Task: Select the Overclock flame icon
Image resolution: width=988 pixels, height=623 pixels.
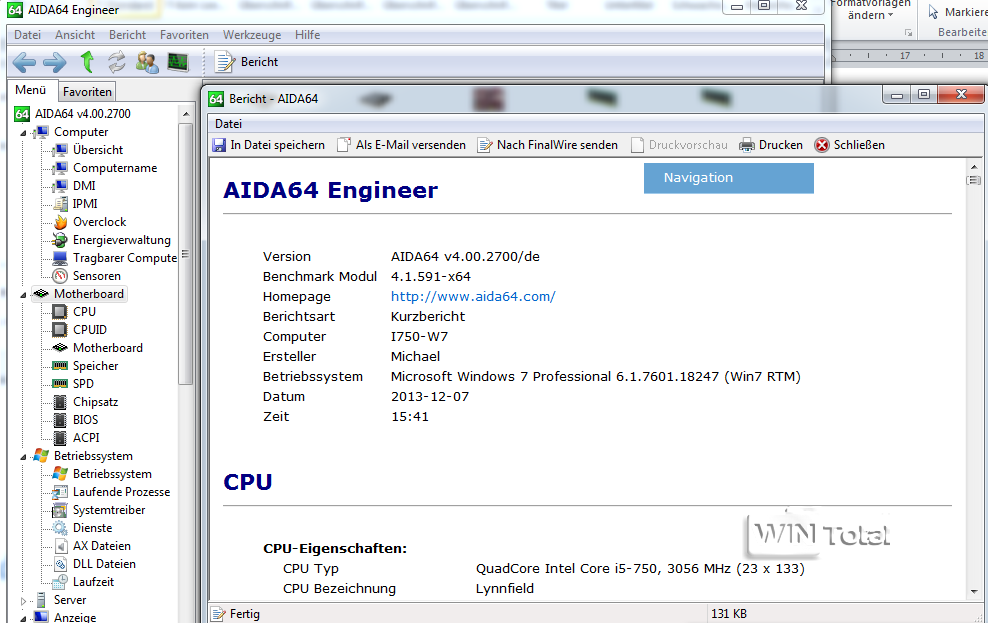Action: [x=60, y=222]
